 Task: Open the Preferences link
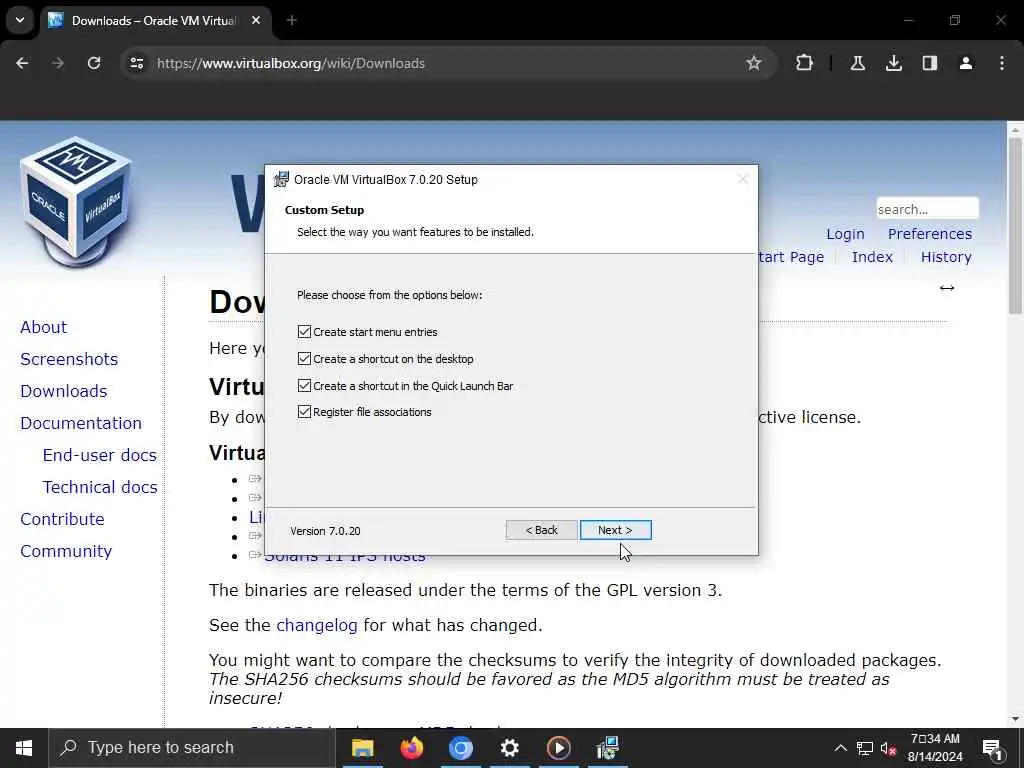coord(929,234)
